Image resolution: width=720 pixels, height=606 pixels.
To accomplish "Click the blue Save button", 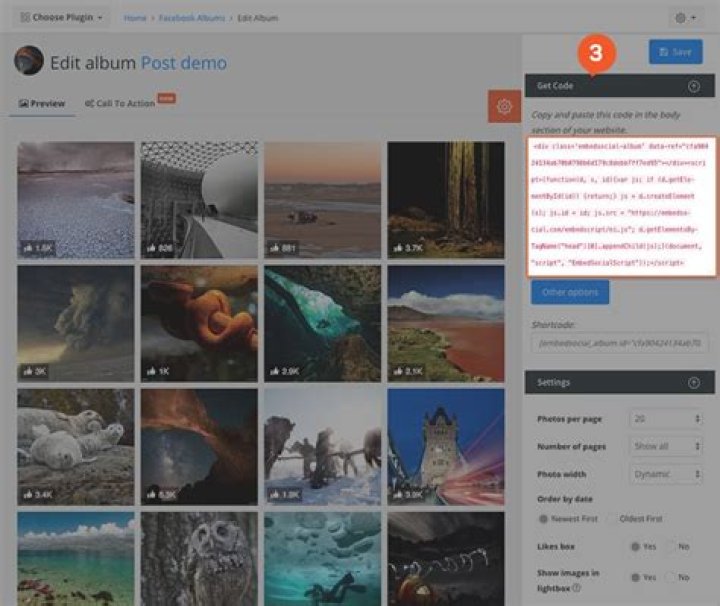I will pos(675,52).
